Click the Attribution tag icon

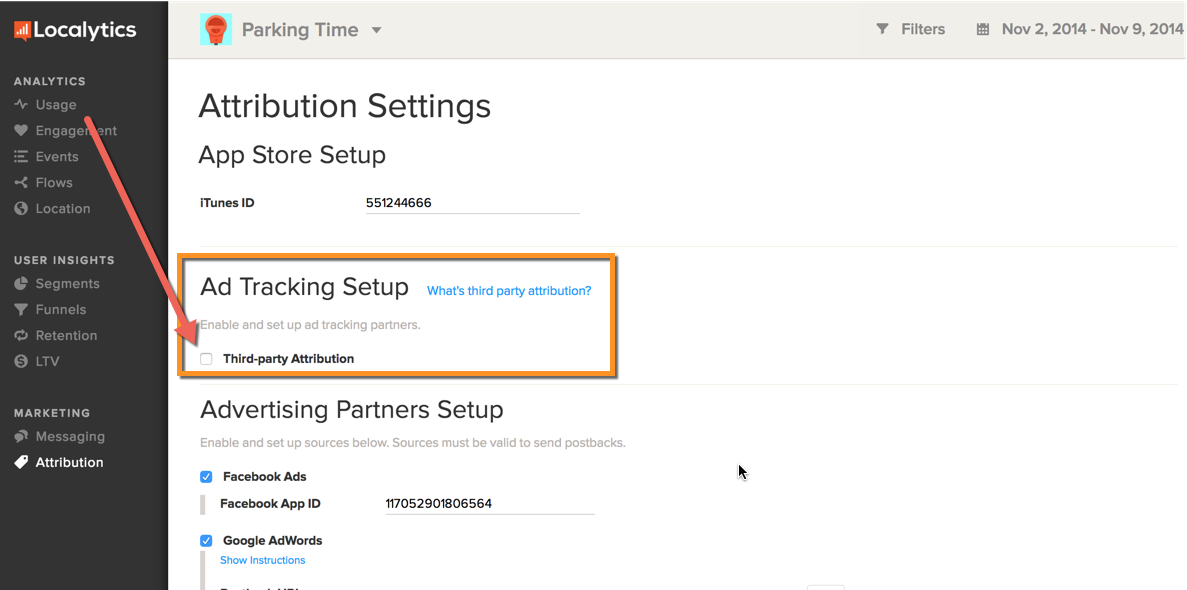click(20, 462)
